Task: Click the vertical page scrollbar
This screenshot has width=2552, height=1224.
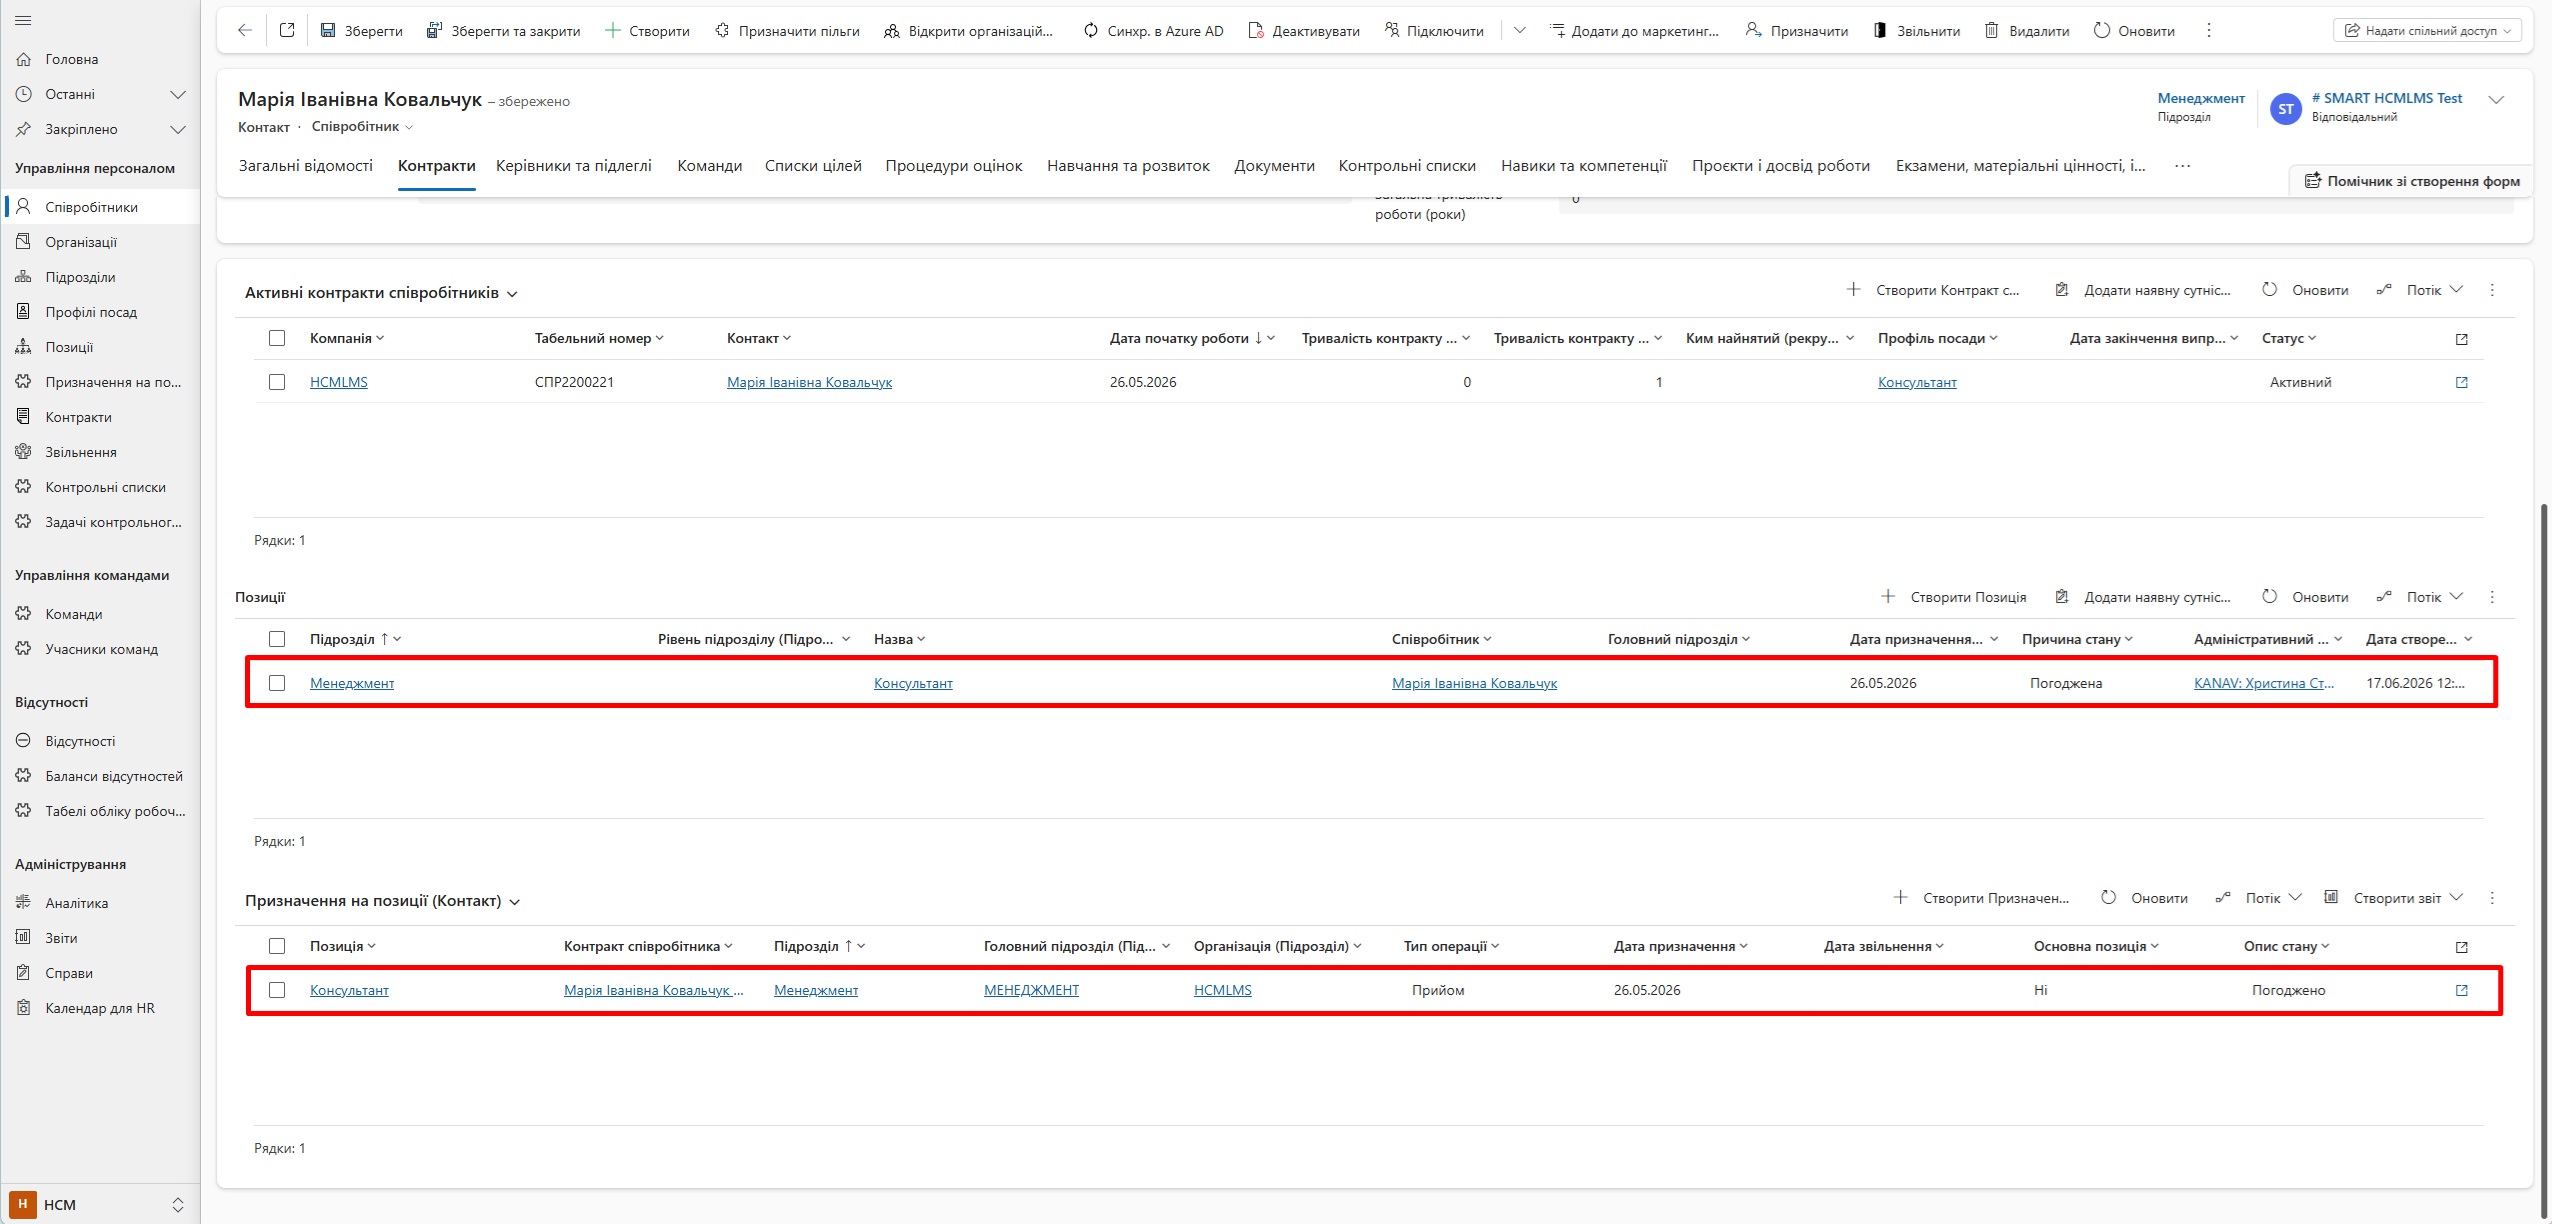Action: 2545,850
